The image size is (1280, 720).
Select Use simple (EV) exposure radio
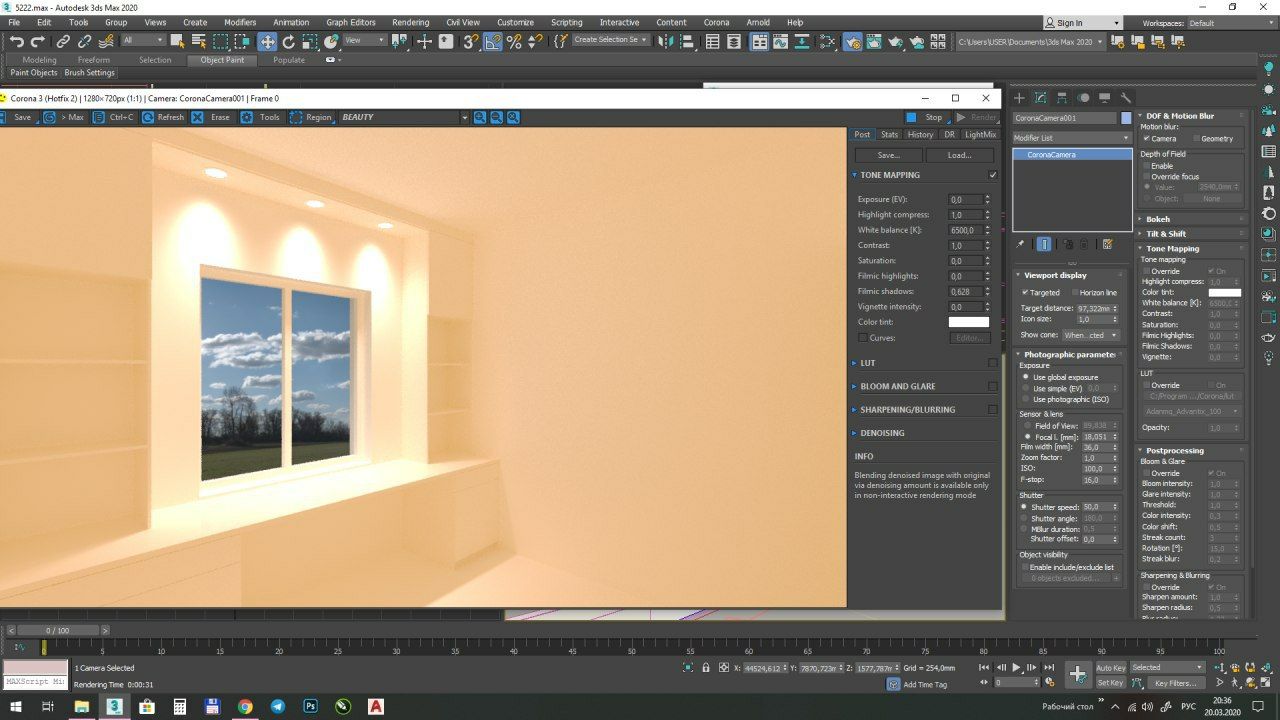point(1026,388)
